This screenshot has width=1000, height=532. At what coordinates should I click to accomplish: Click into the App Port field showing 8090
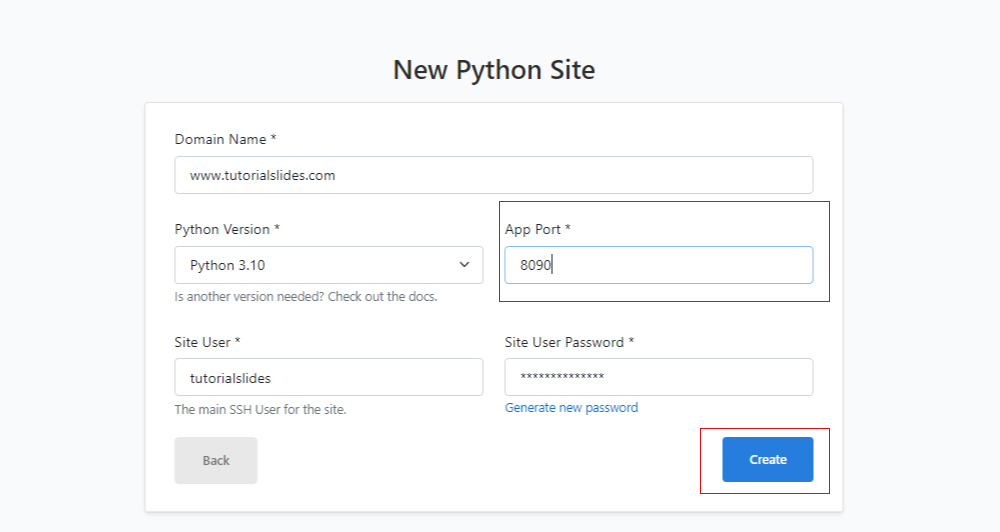point(659,265)
